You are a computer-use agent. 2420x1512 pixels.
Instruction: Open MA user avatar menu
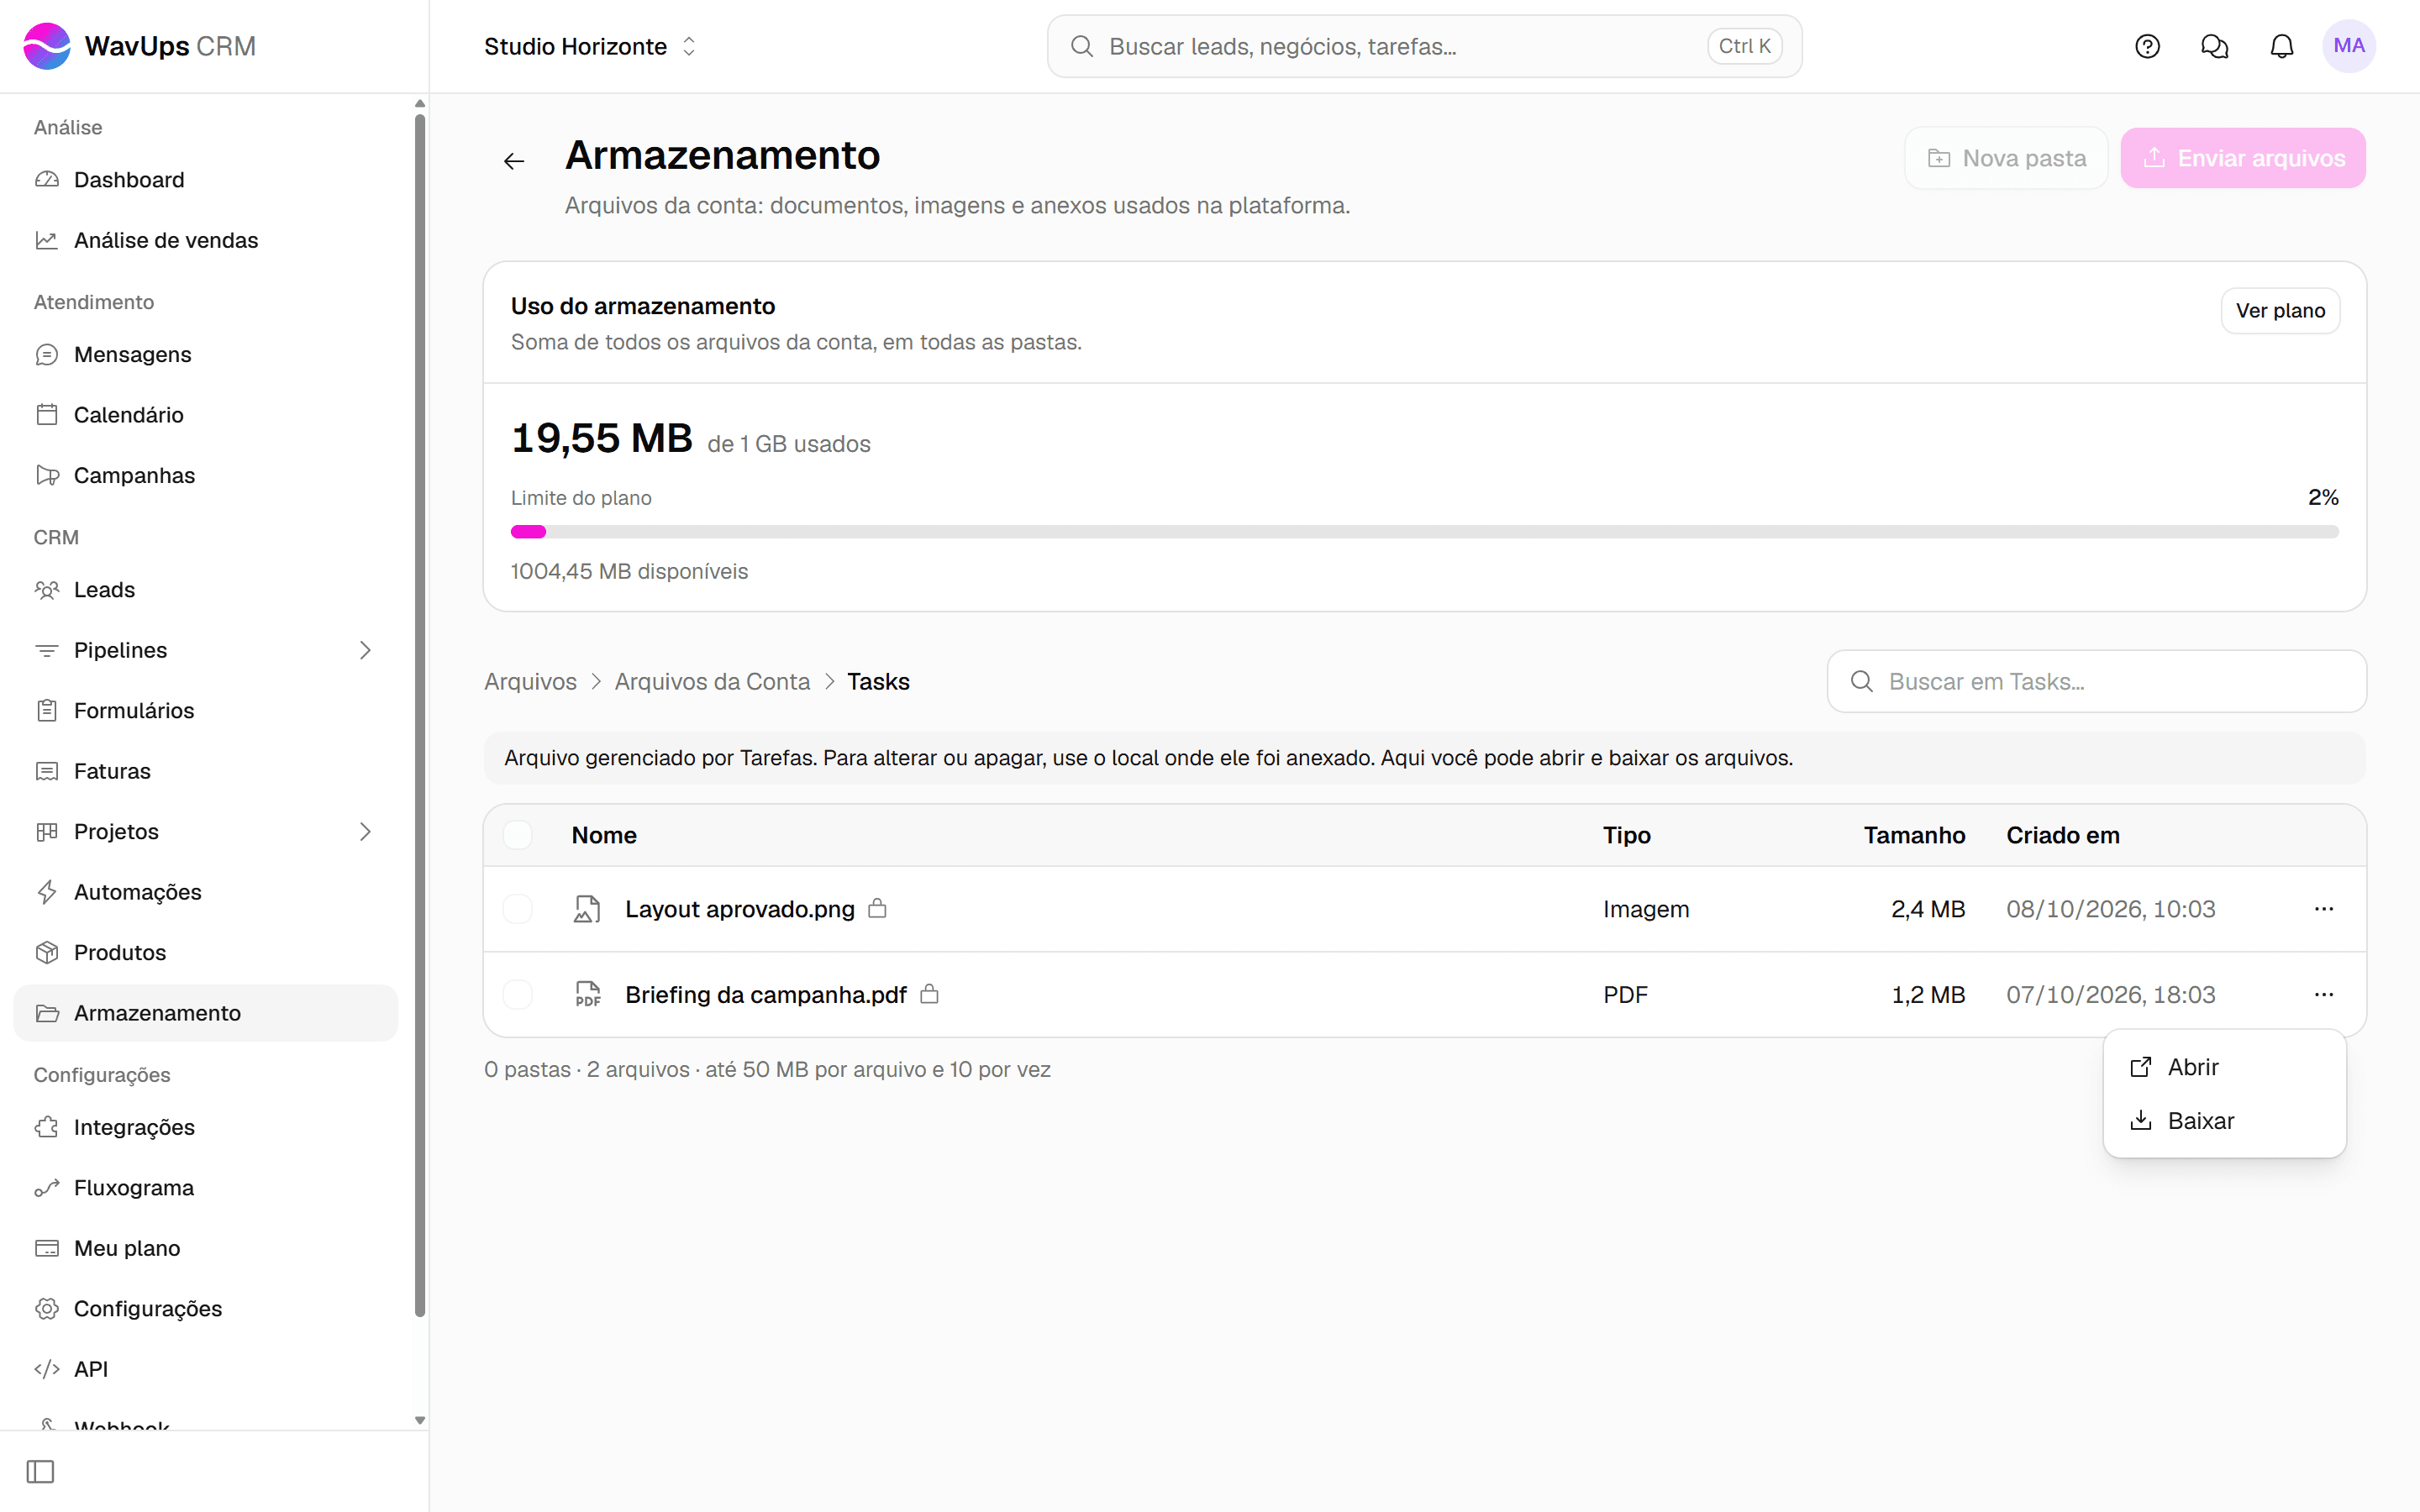(2348, 46)
